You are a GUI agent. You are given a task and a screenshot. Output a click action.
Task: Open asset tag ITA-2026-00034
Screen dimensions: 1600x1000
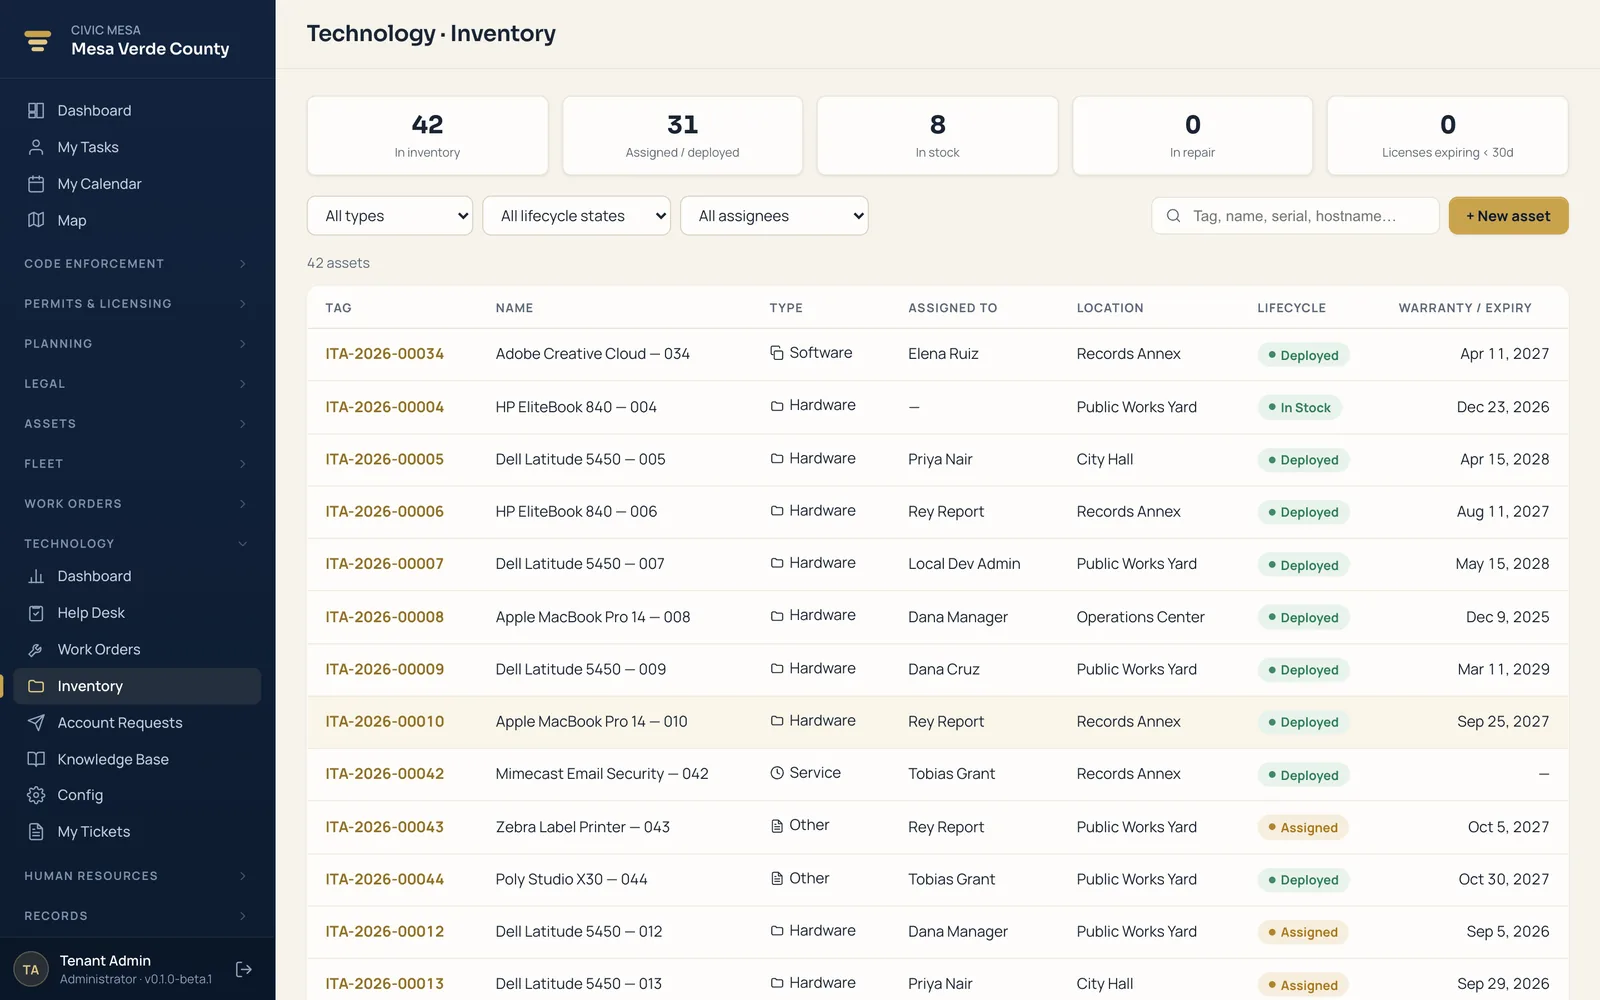pyautogui.click(x=384, y=354)
